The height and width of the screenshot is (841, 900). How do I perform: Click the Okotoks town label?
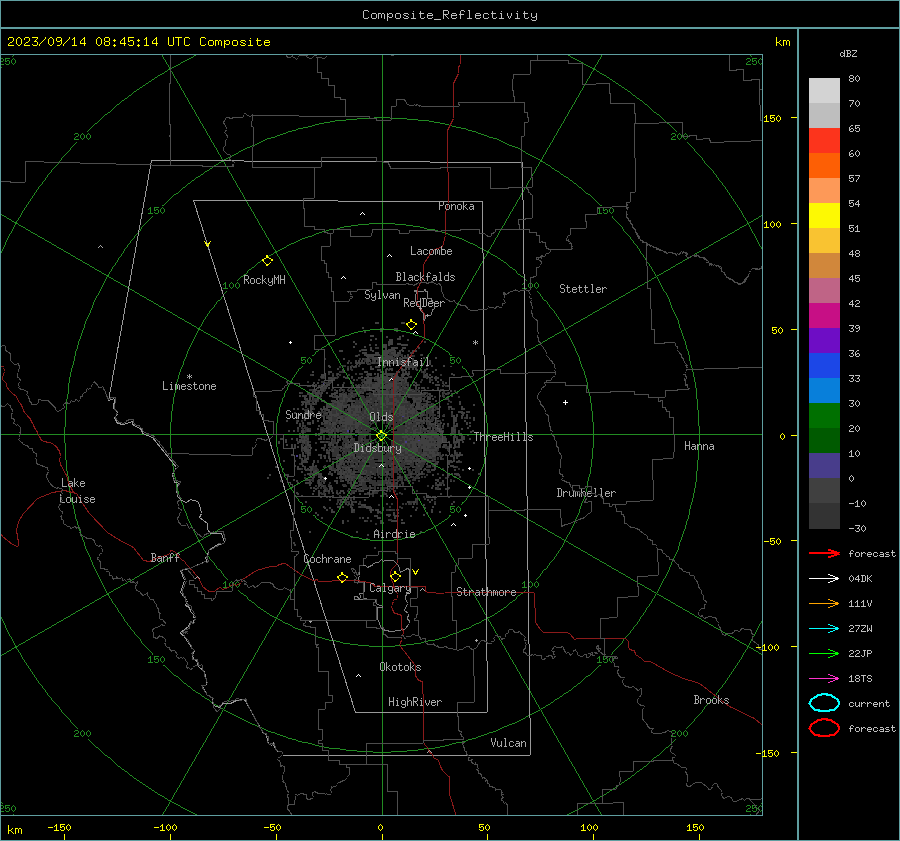click(x=400, y=667)
